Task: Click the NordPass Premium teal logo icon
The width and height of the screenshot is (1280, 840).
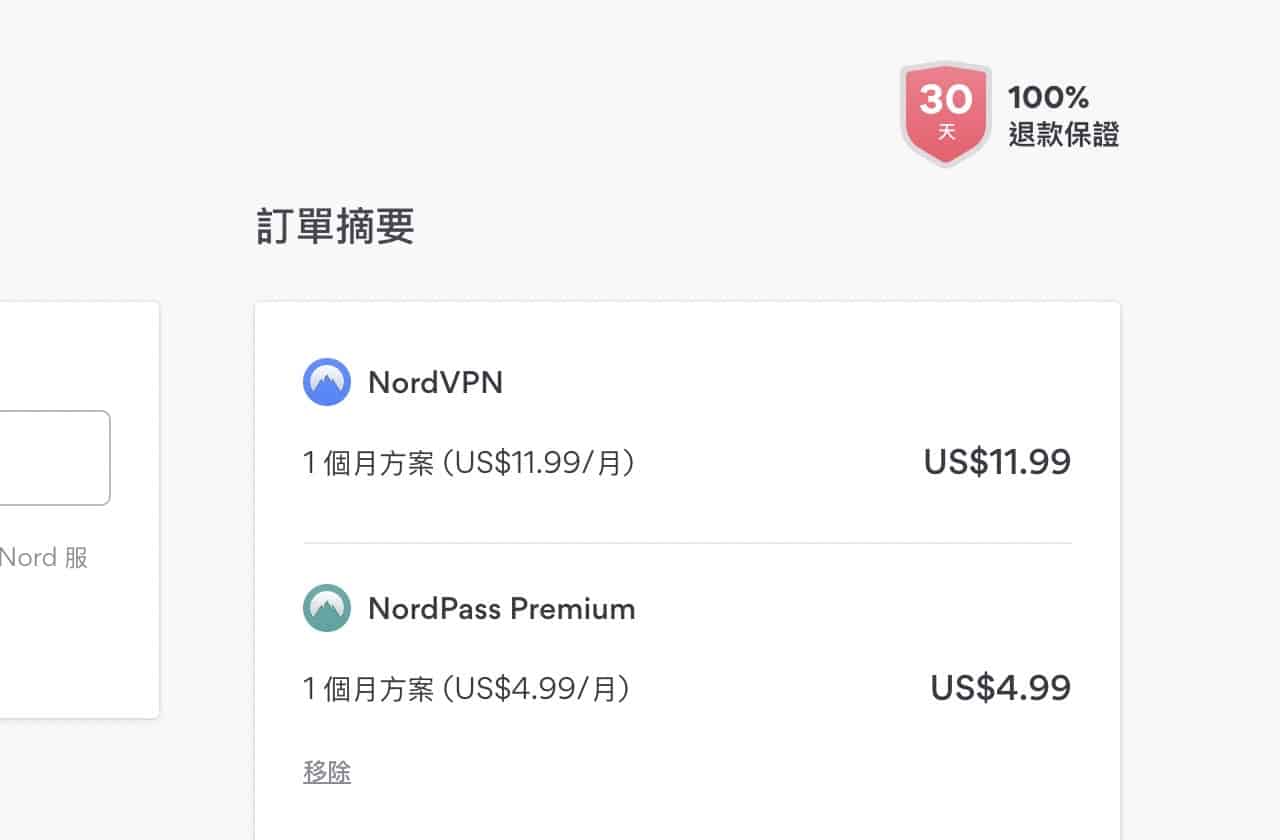Action: pyautogui.click(x=327, y=608)
